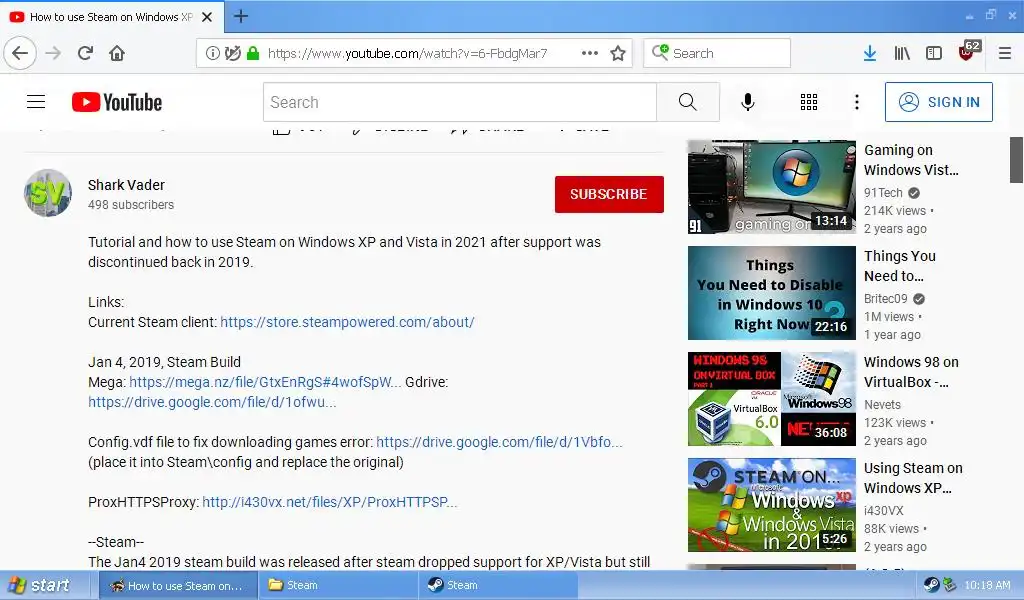Open the i430vx.net ProxHTTPSProxy link
The height and width of the screenshot is (600, 1024).
pyautogui.click(x=330, y=502)
